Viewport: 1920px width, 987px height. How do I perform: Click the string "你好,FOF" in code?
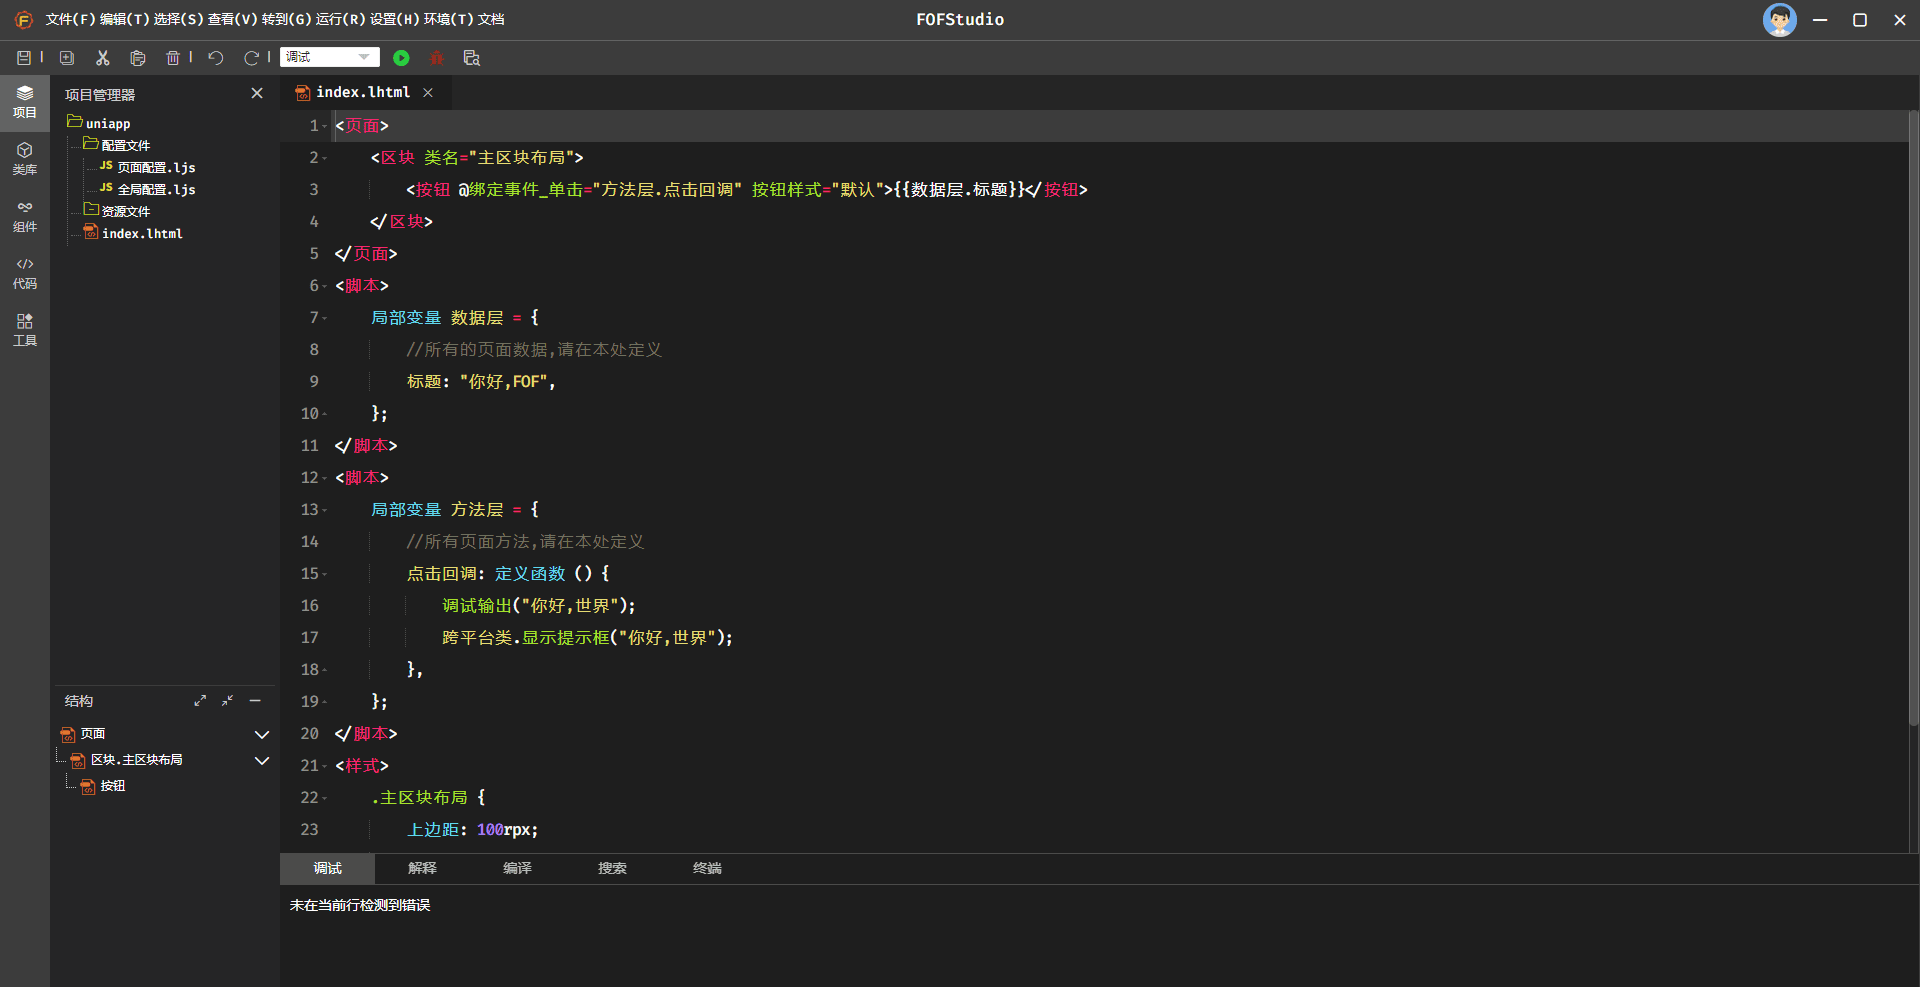click(503, 381)
